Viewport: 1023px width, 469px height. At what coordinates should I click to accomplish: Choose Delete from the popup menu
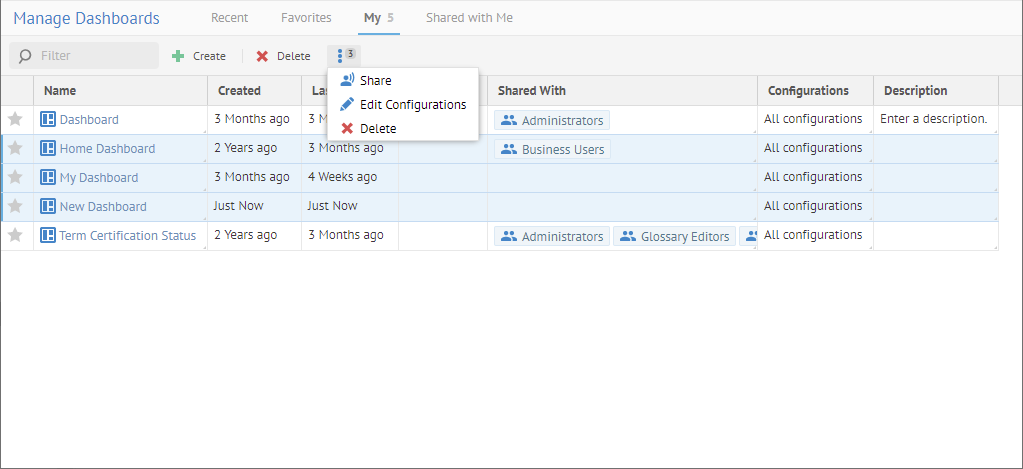377,128
